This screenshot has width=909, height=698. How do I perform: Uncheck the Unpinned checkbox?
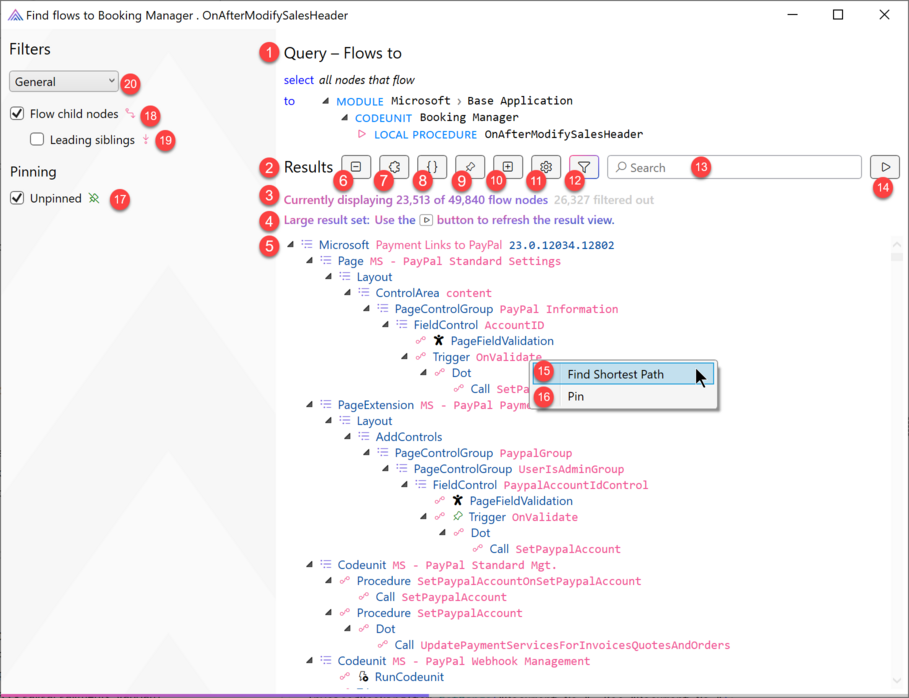click(17, 198)
